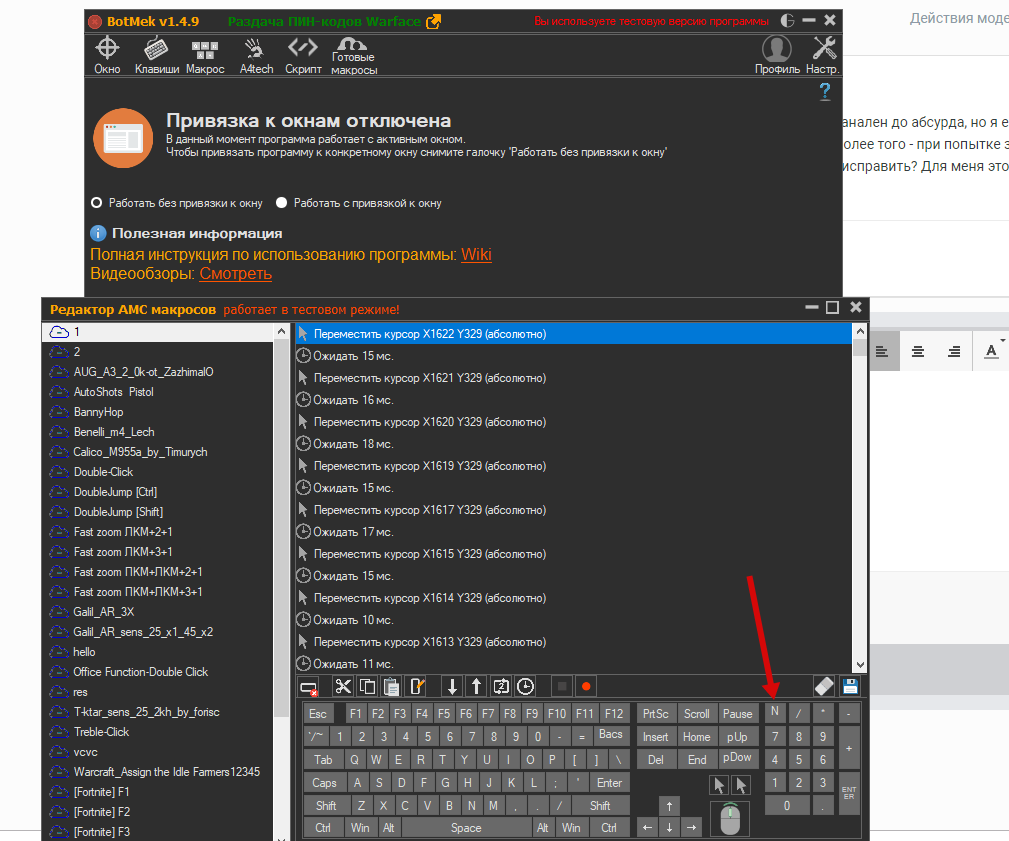Open the Wiki instruction link
Image resolution: width=1009 pixels, height=841 pixels.
(x=476, y=255)
